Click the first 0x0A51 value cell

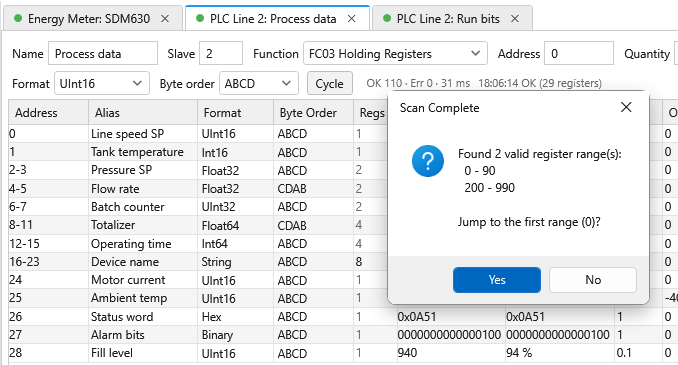tap(450, 317)
